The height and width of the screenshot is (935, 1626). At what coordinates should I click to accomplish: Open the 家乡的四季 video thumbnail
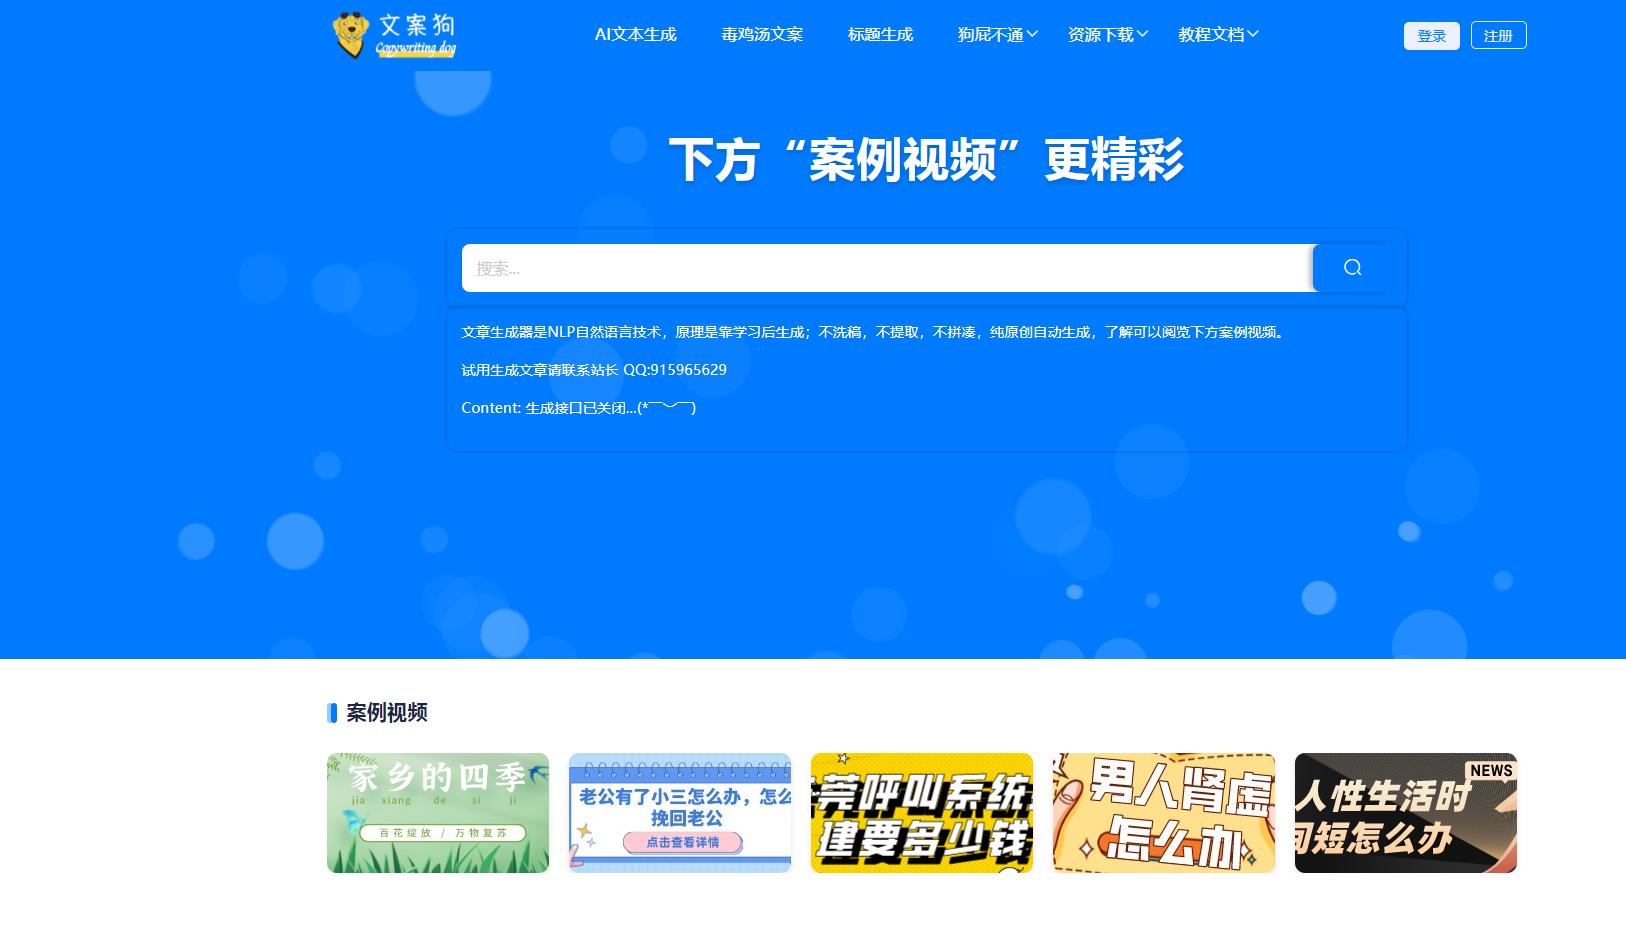coord(437,812)
